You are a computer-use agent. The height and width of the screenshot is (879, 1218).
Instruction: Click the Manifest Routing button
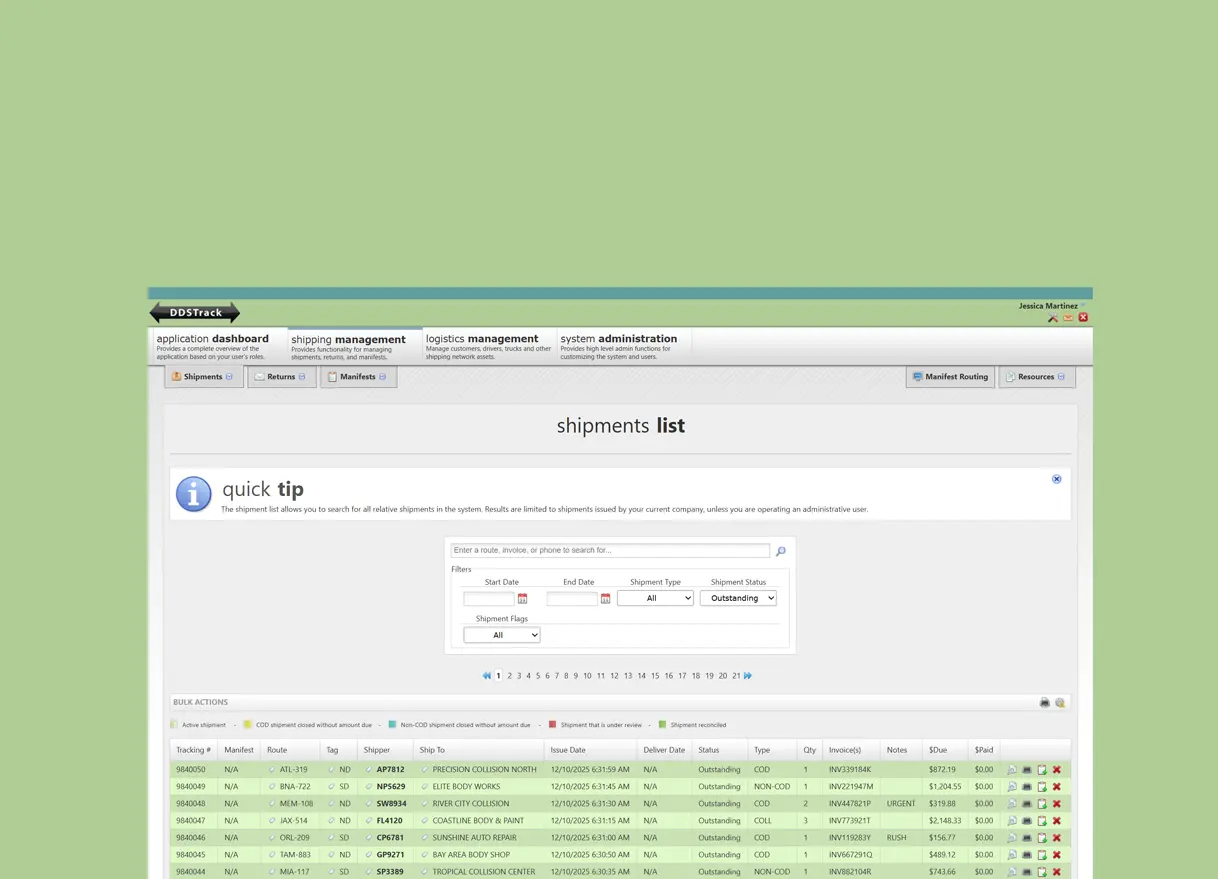click(949, 376)
